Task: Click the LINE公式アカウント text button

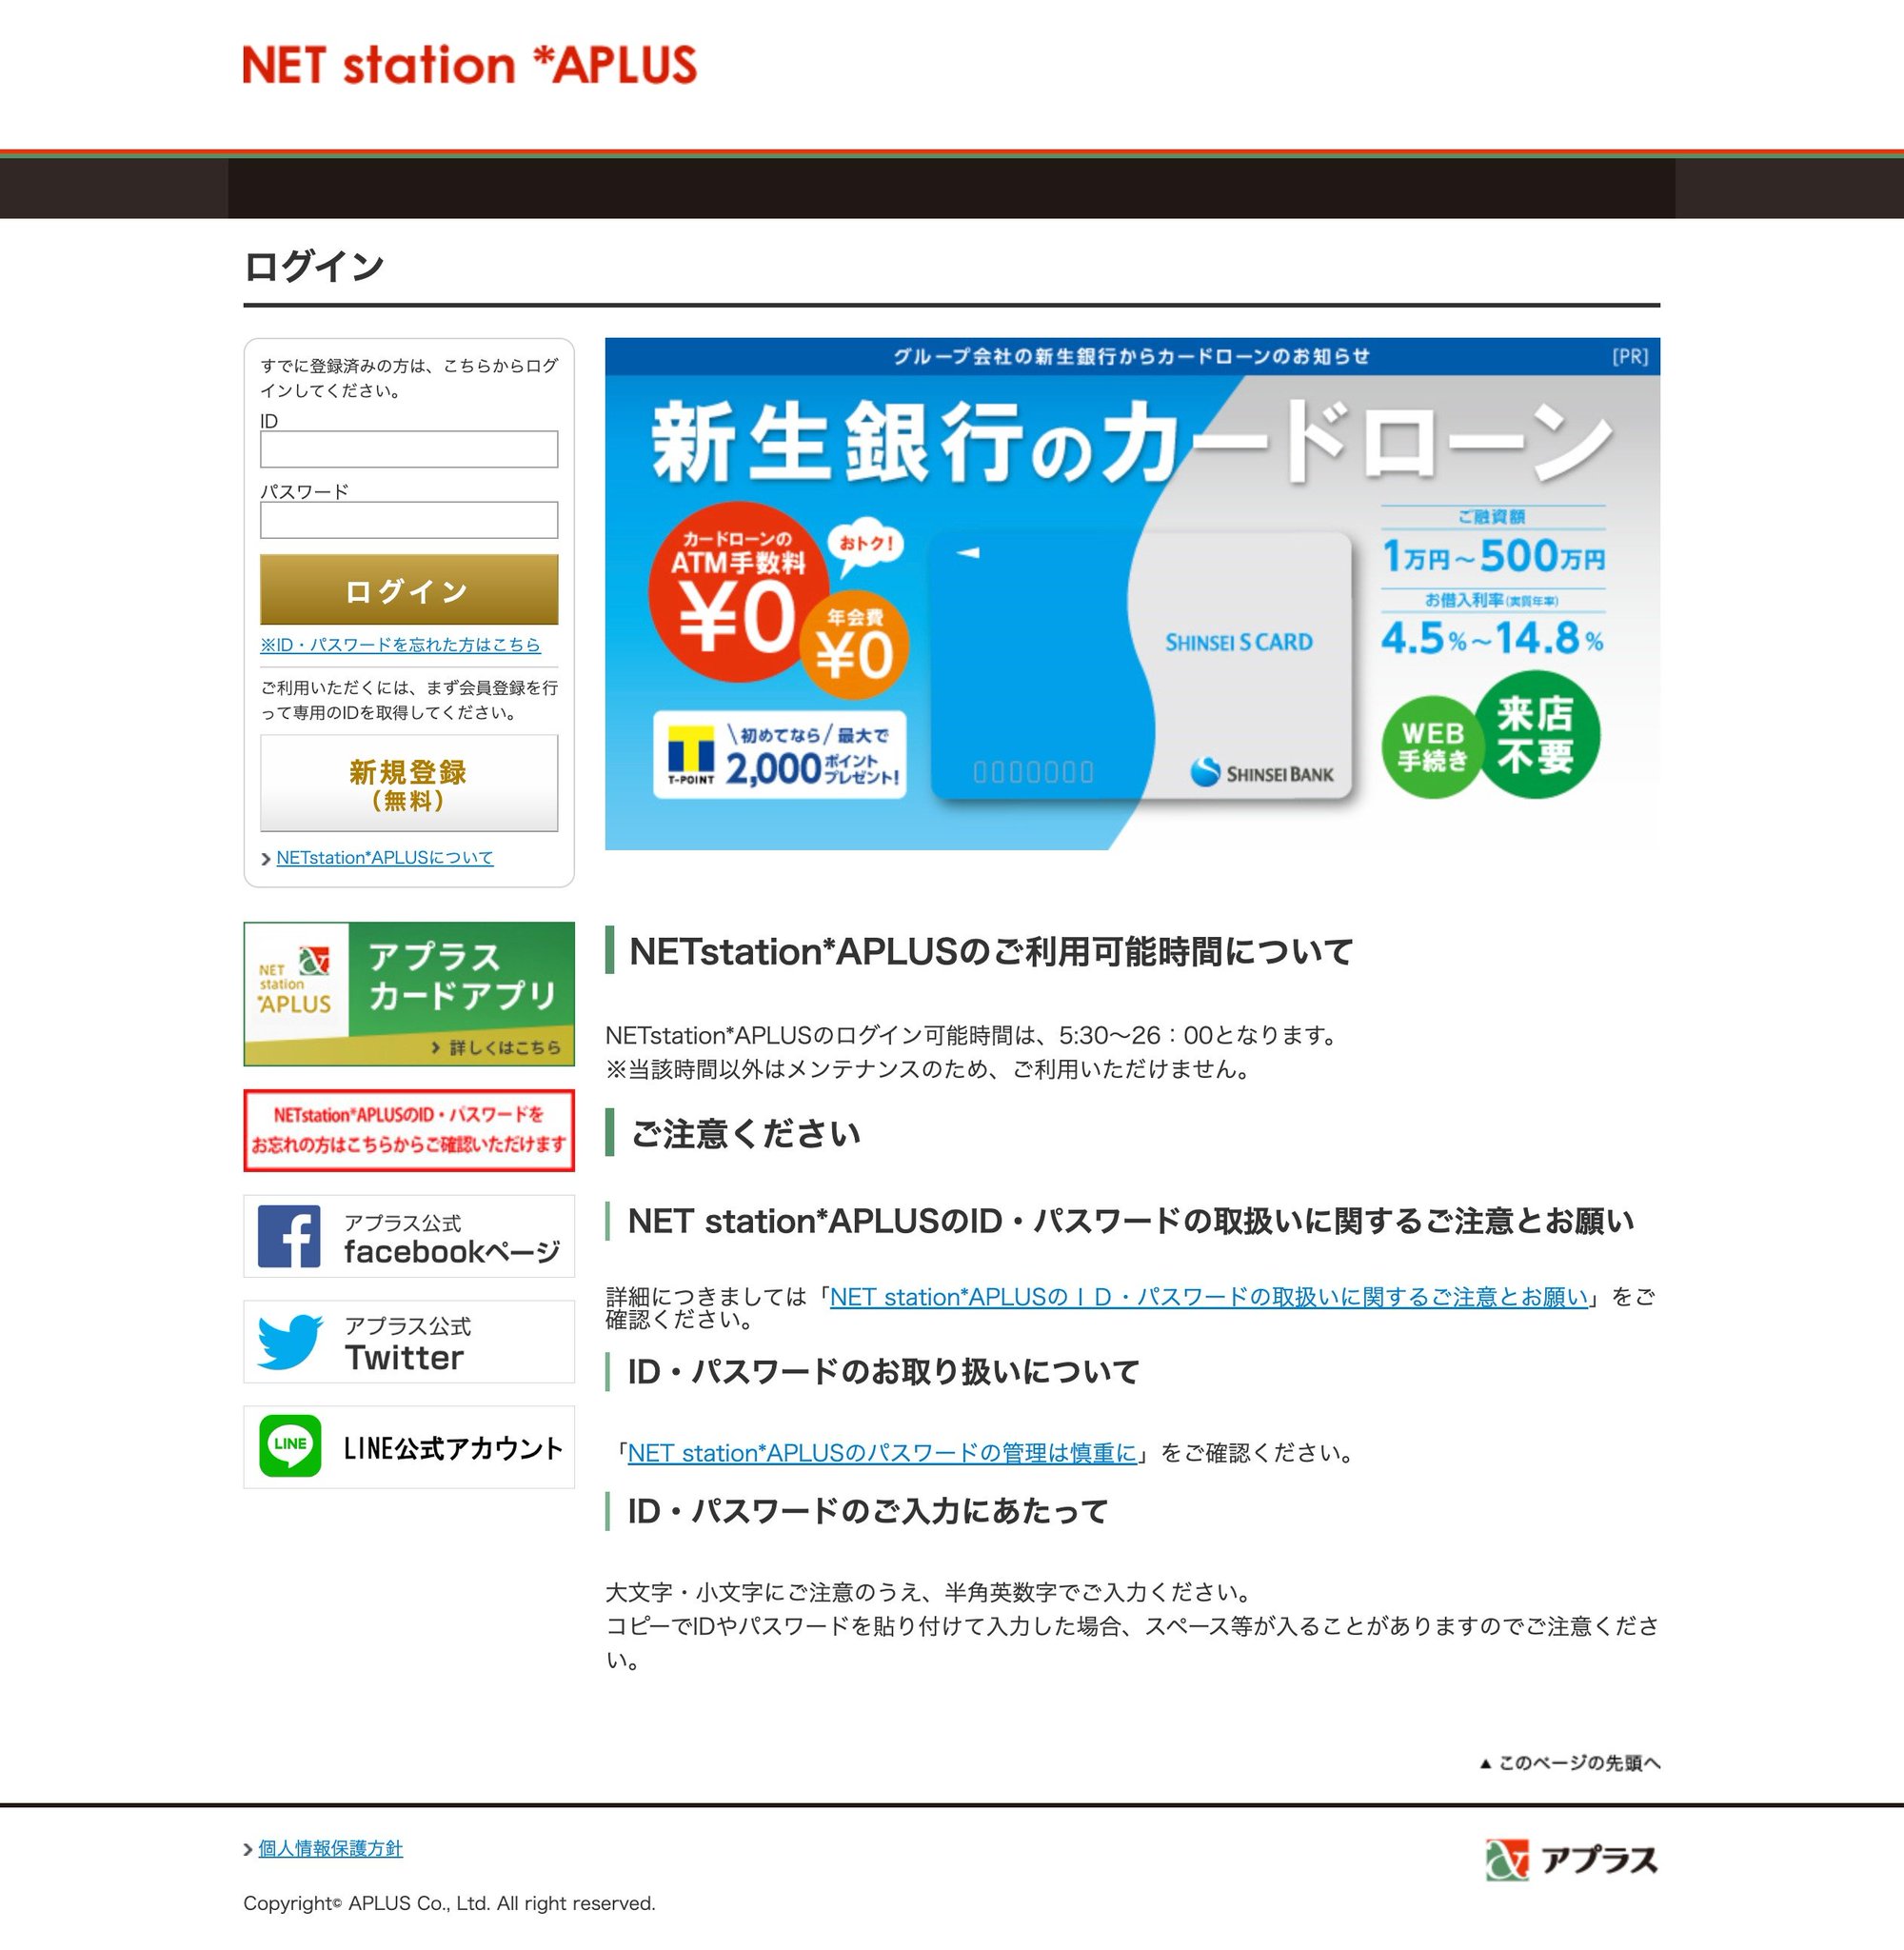Action: [453, 1448]
